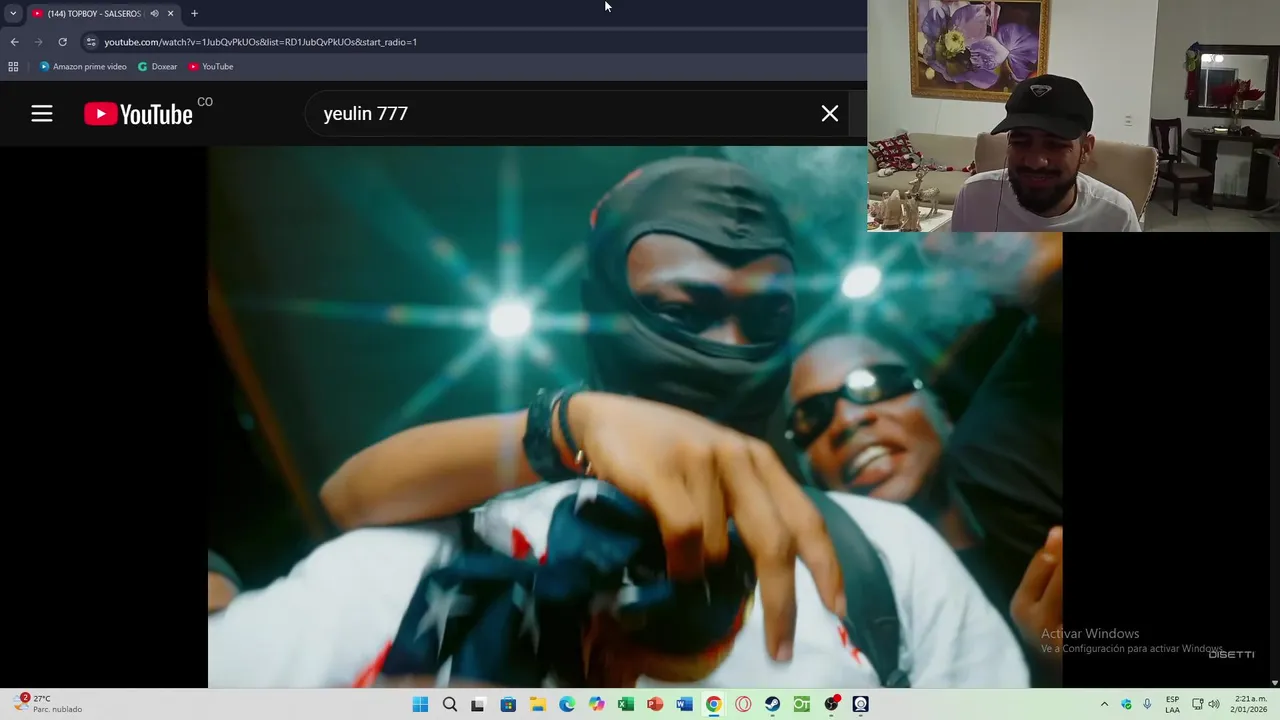Open the Chrome tab search dropdown arrow
The height and width of the screenshot is (720, 1280).
click(13, 13)
